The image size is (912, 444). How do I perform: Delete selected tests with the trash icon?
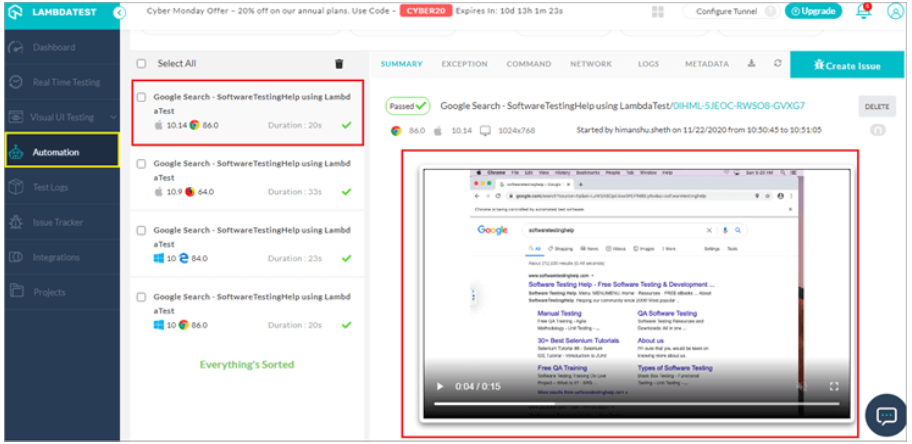[339, 63]
